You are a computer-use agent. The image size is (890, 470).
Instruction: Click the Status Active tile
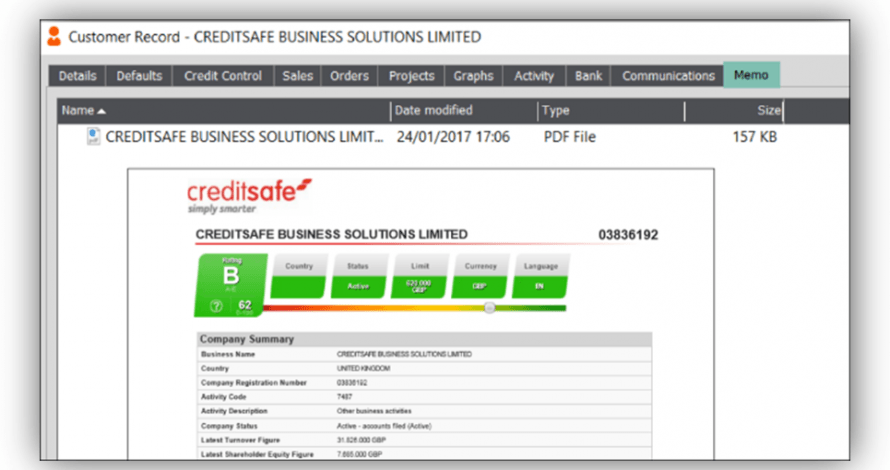(358, 276)
